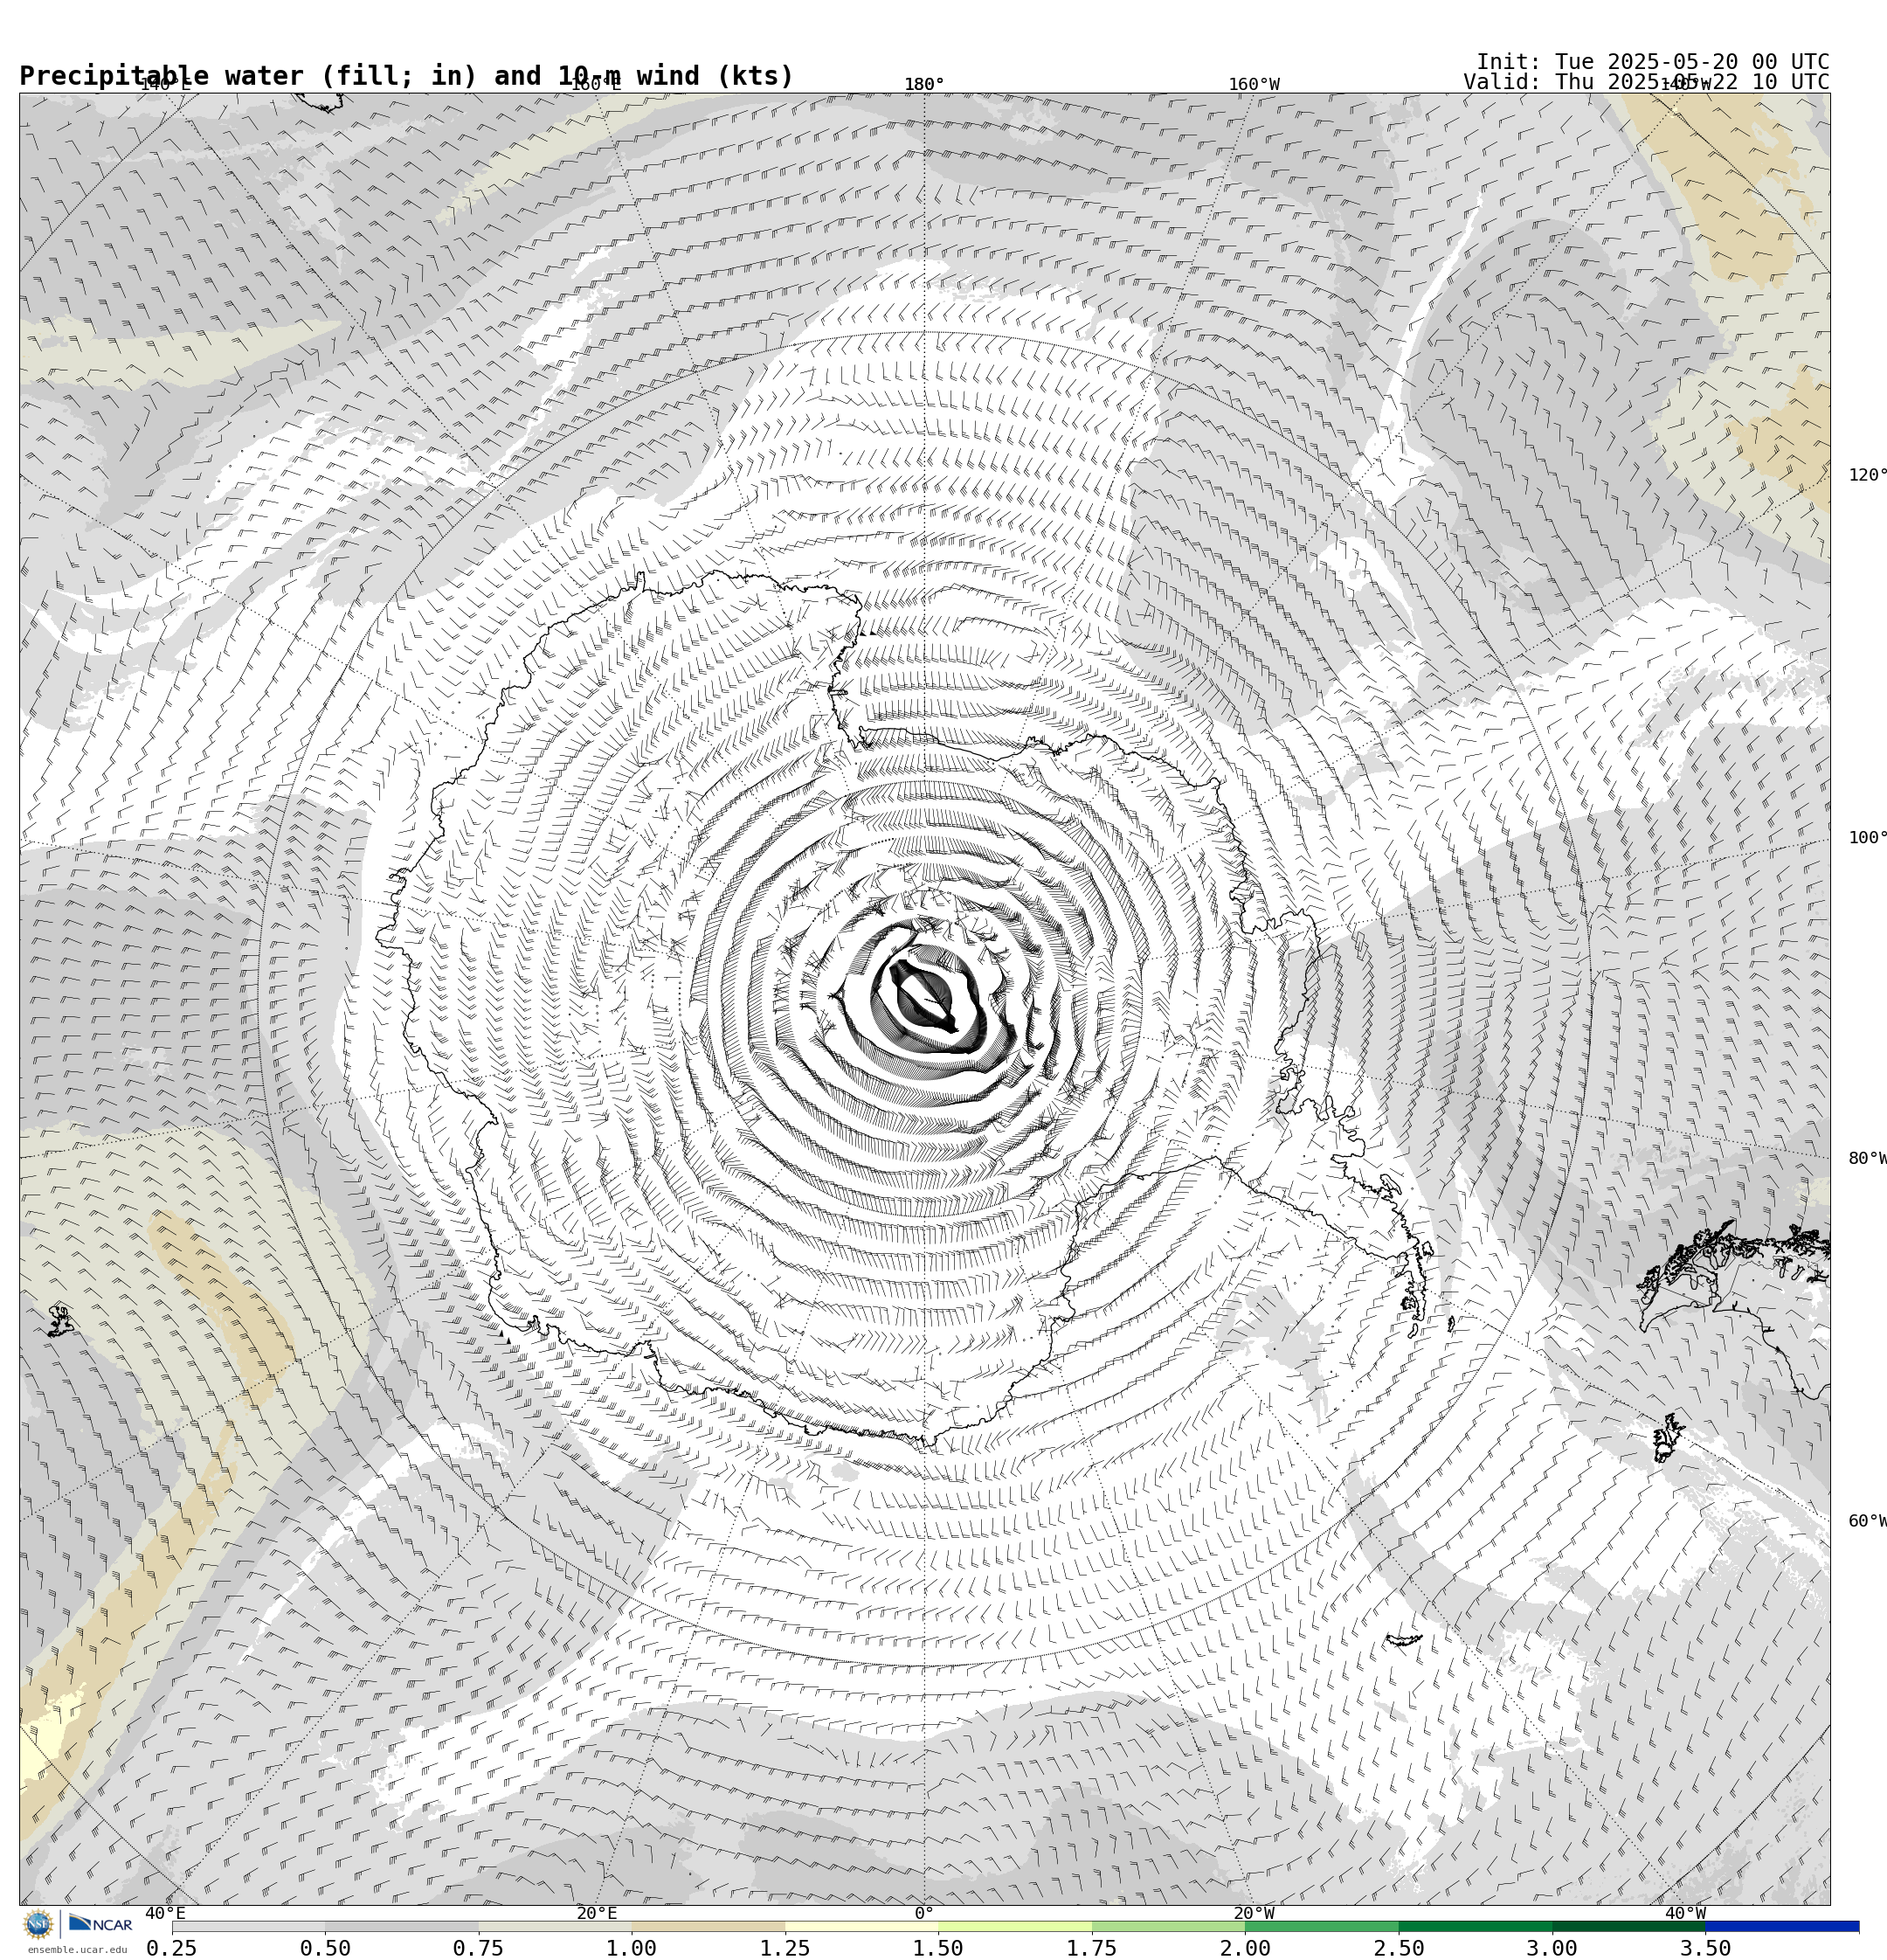
Task: Pick the pale yellow 1.25–1.50 colorbar segment
Action: (862, 1926)
